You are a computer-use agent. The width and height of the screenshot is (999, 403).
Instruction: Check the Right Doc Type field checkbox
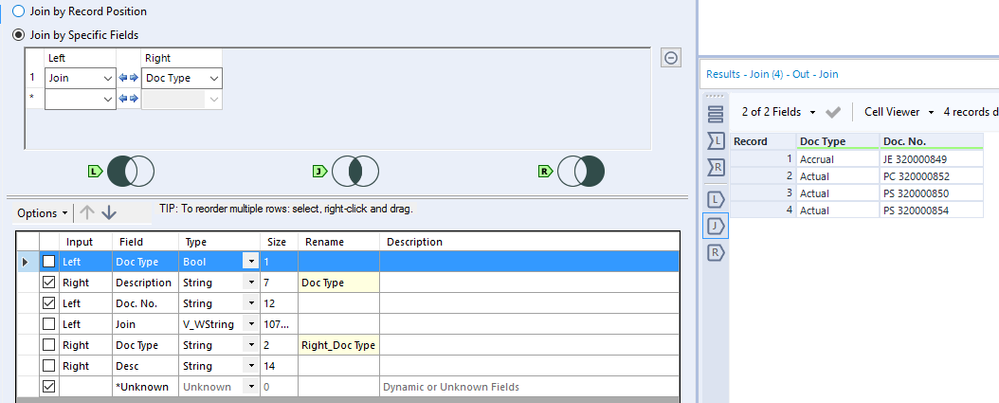tap(48, 345)
